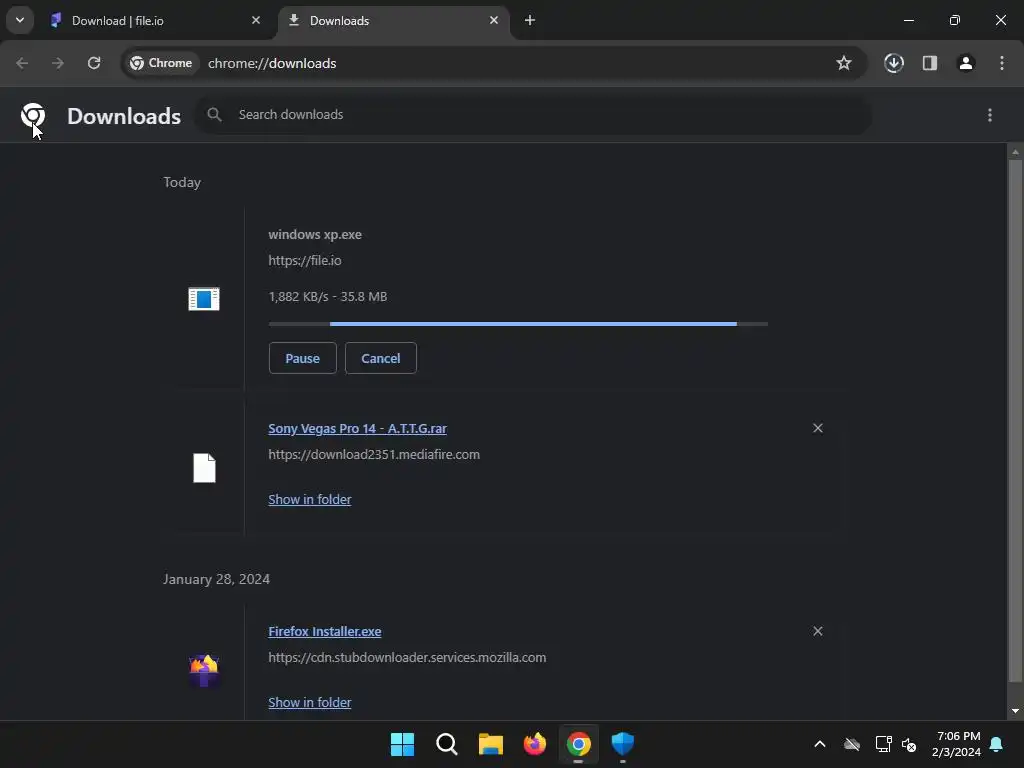Remove Sony Vegas Pro entry from list

[818, 428]
